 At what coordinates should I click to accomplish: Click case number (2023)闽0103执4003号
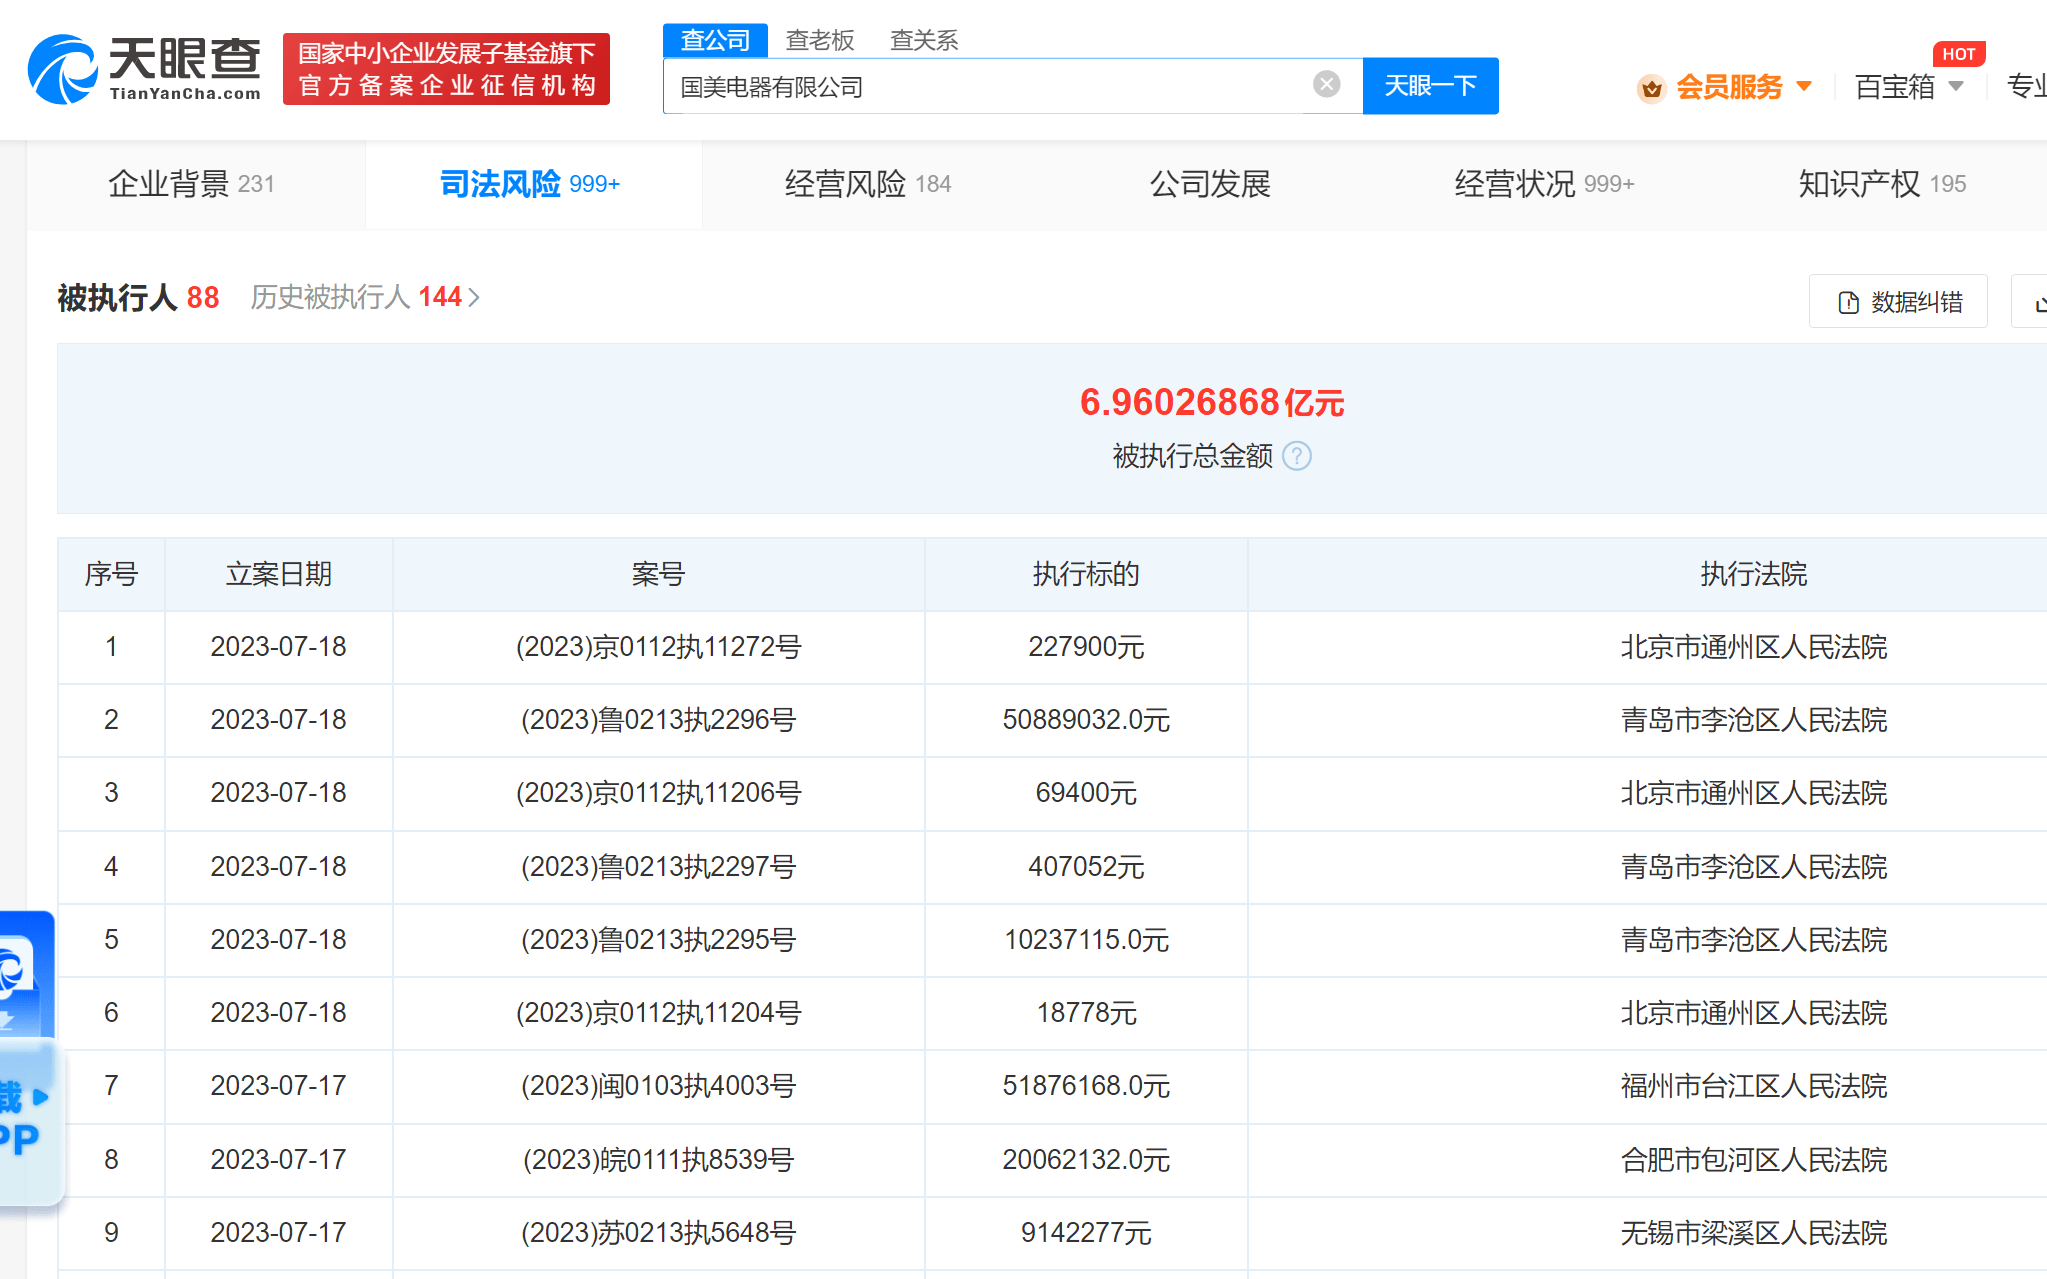[x=658, y=1086]
